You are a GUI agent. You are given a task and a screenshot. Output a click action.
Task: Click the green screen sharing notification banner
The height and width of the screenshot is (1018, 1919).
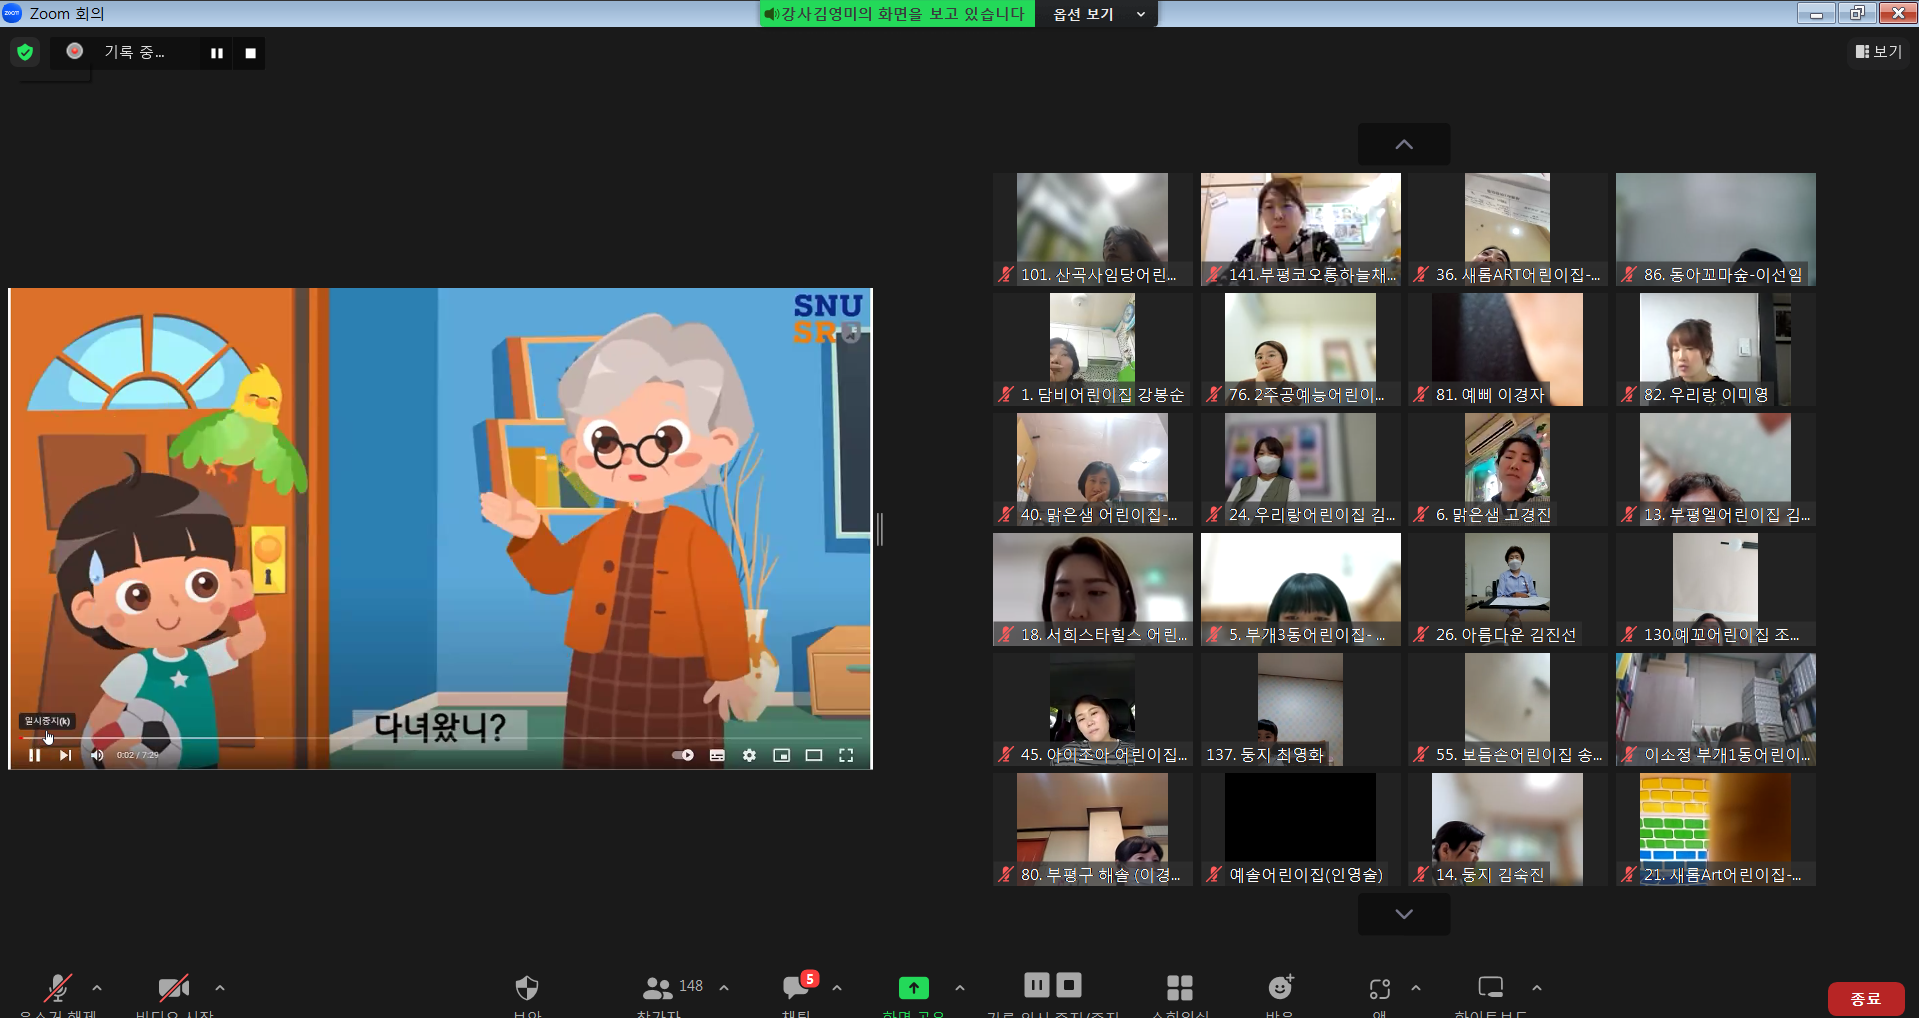coord(896,14)
